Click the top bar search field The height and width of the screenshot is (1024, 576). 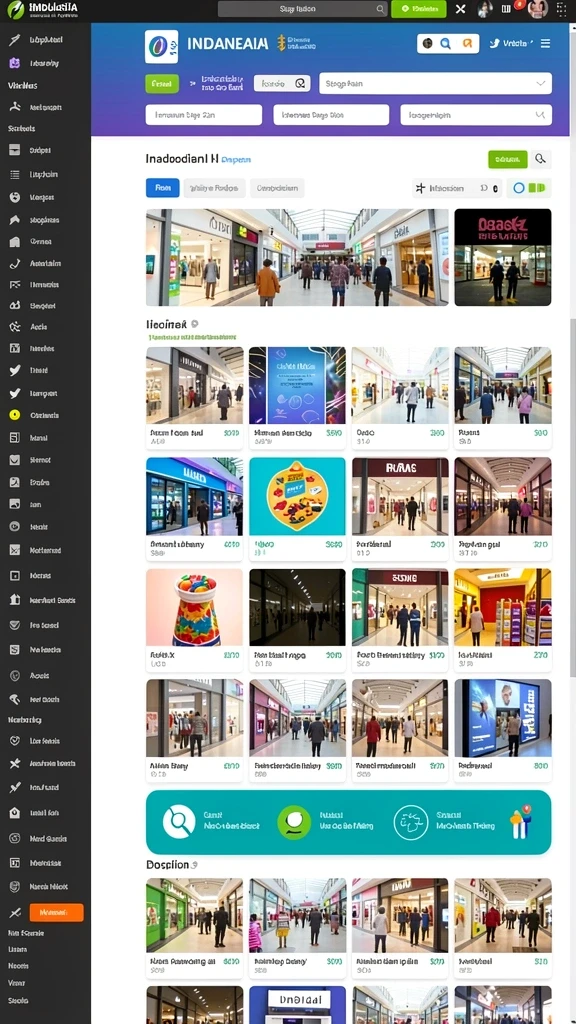tap(302, 9)
